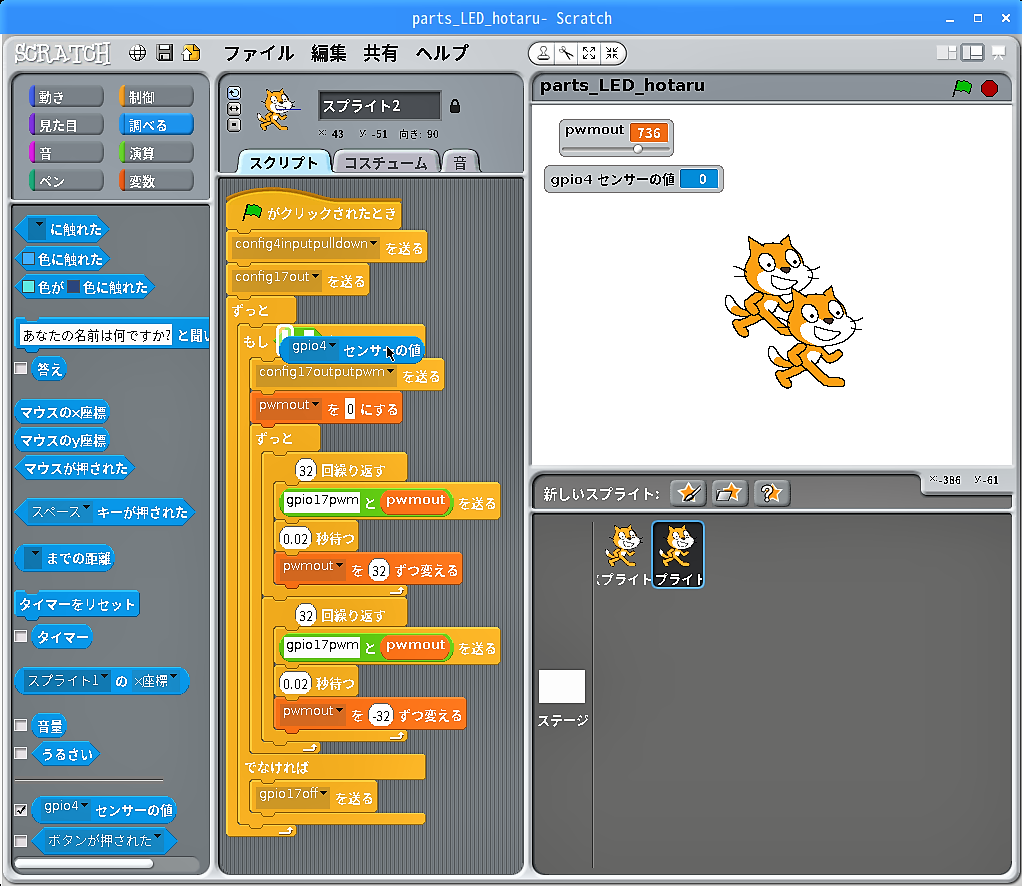This screenshot has width=1022, height=886.
Task: Open the ファイル menu
Action: (x=259, y=53)
